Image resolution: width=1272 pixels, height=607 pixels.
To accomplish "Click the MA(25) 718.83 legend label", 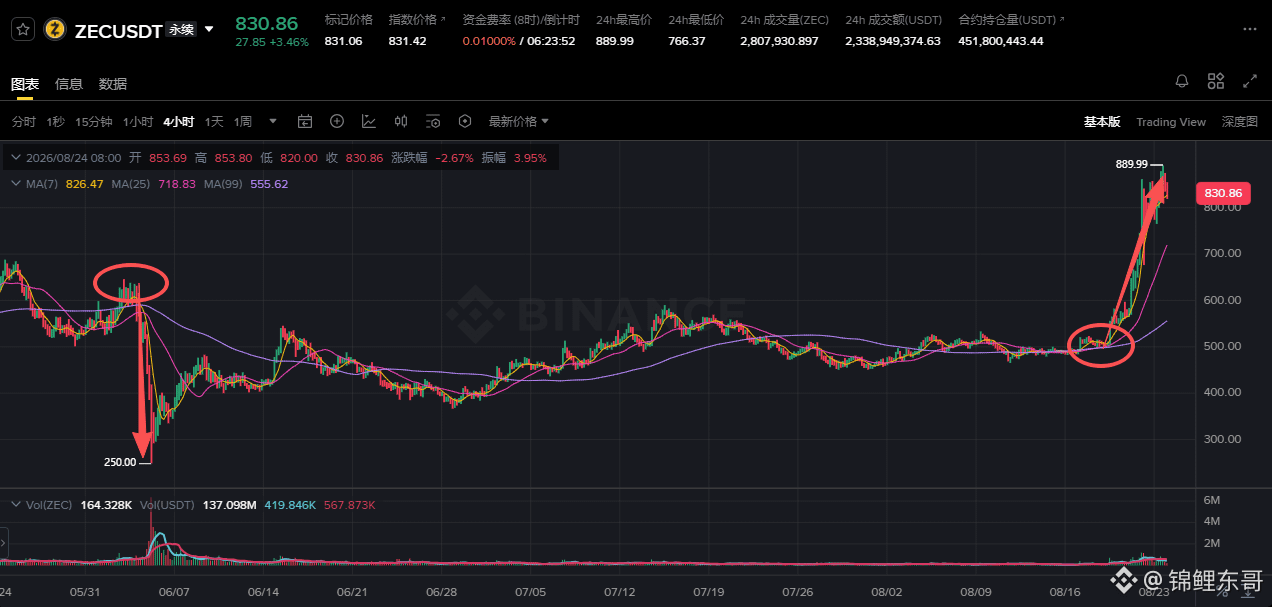I will tap(154, 184).
